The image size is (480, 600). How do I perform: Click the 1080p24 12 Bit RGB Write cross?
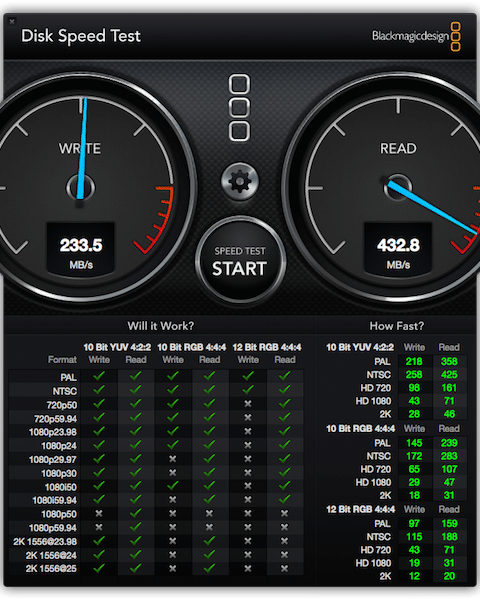tap(248, 445)
